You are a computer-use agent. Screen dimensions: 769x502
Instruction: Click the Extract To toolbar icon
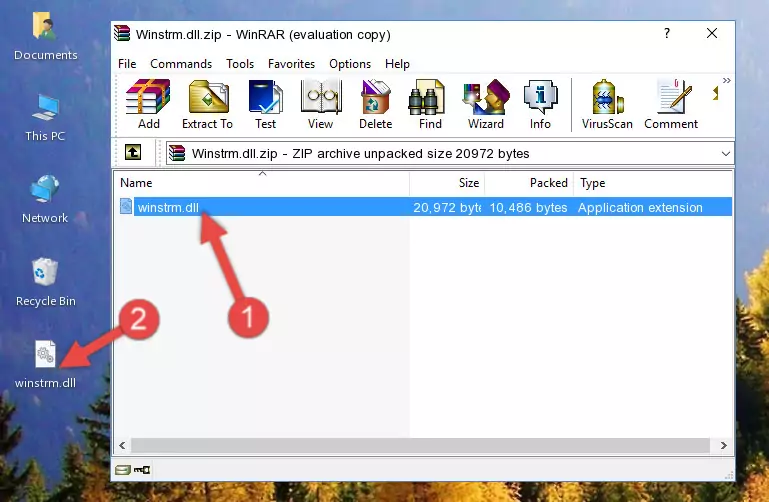click(207, 104)
